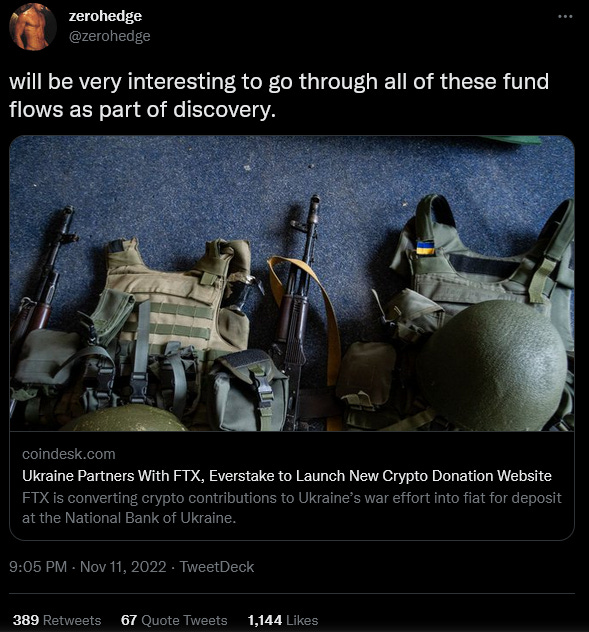Image resolution: width=589 pixels, height=632 pixels.
Task: Open the Ukraine Partners With FTX headline
Action: [x=287, y=476]
